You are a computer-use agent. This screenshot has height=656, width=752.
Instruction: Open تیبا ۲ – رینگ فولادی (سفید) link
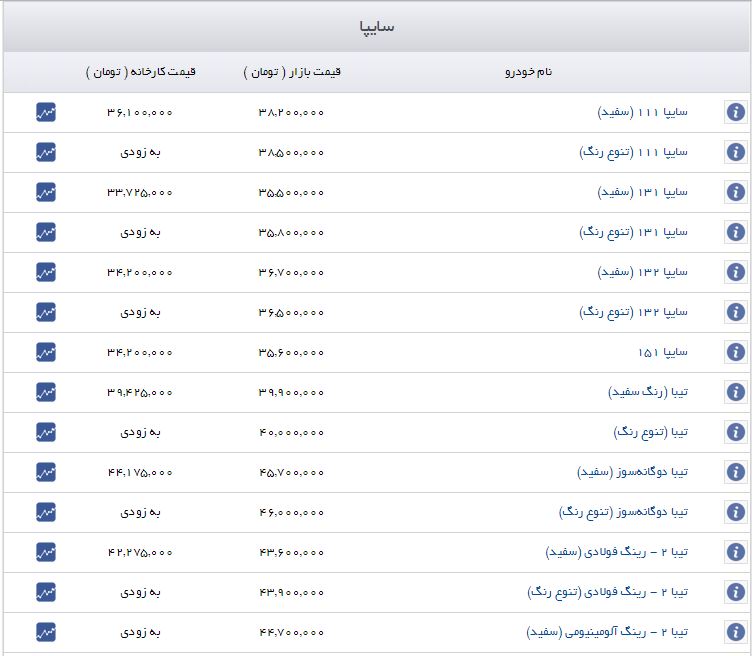616,552
